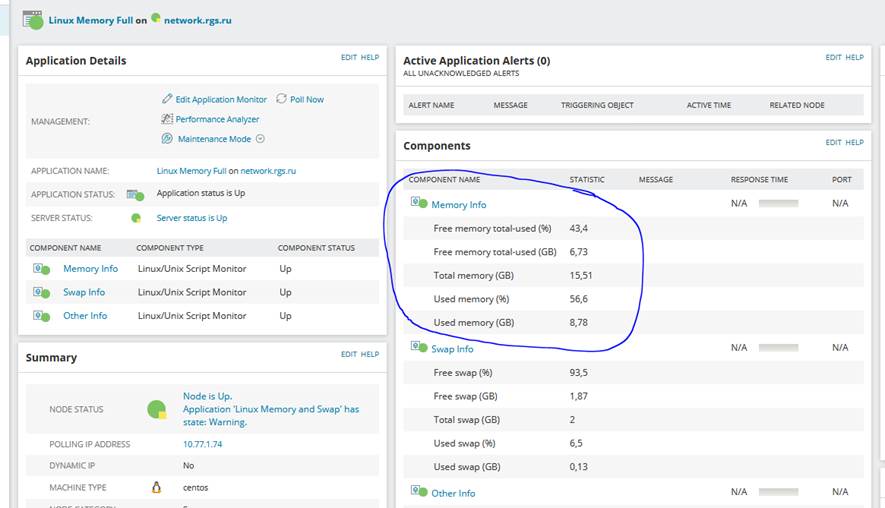885x508 pixels.
Task: Open the network.rgs.ru link in page header
Action: tap(198, 20)
